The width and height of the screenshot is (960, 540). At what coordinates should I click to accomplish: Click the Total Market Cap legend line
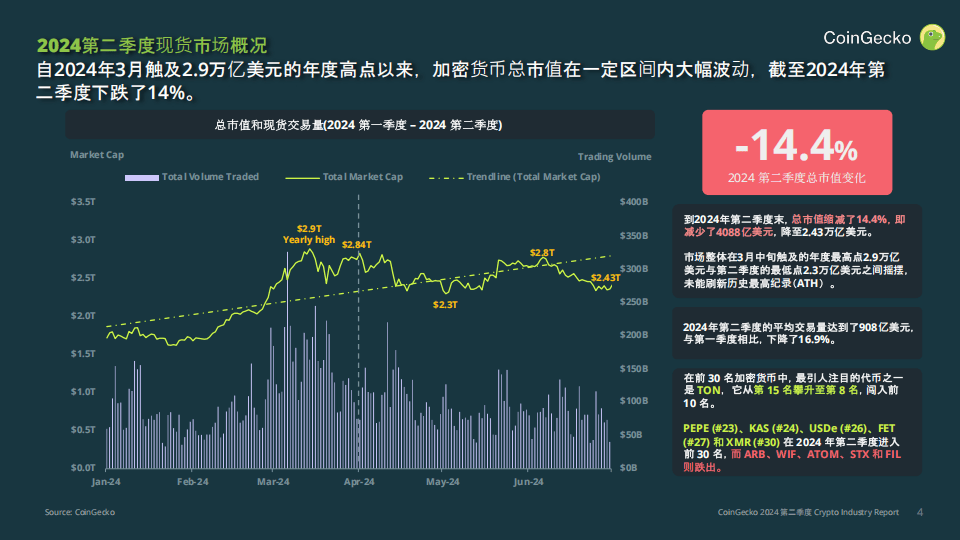coord(302,178)
